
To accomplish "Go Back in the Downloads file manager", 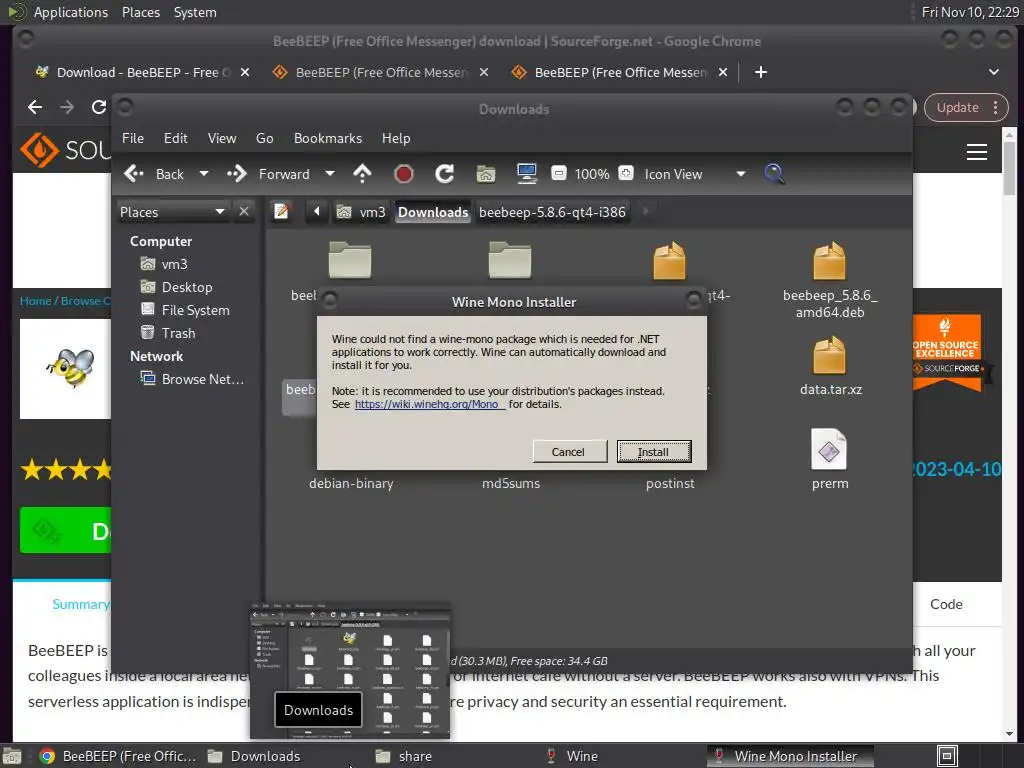I will pos(155,174).
